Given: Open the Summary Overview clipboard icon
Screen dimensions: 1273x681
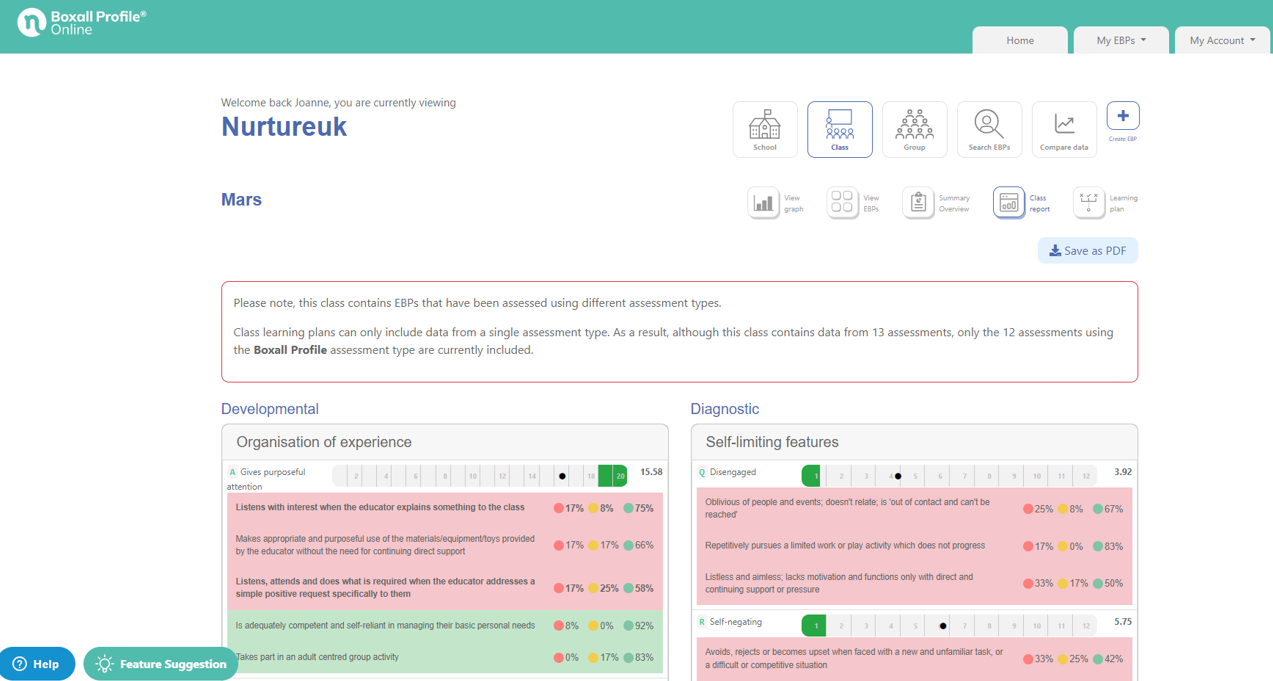Looking at the screenshot, I should [x=918, y=202].
